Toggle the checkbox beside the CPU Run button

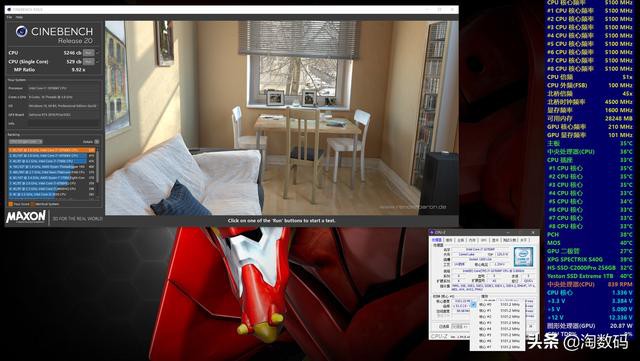97,53
